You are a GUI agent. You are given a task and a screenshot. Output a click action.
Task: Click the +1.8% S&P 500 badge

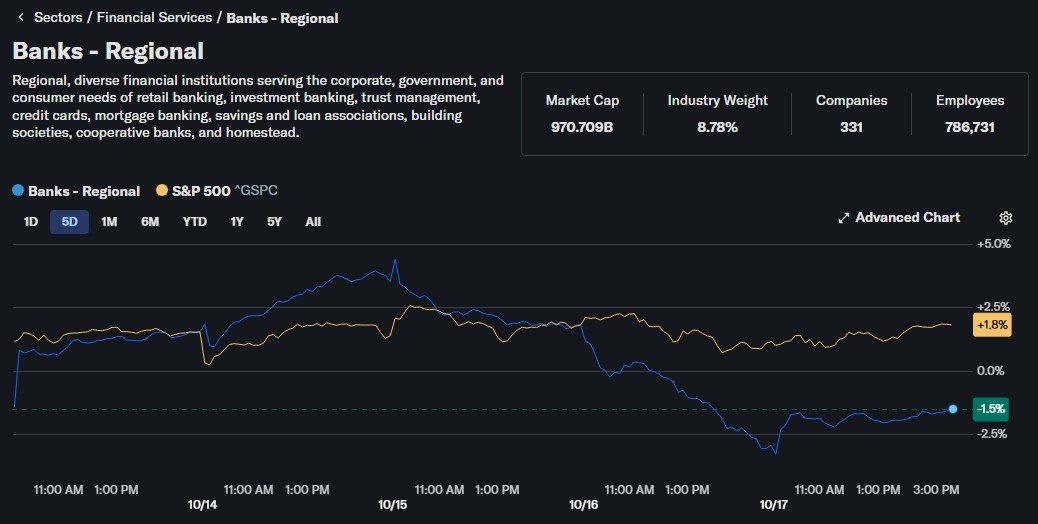pos(992,325)
